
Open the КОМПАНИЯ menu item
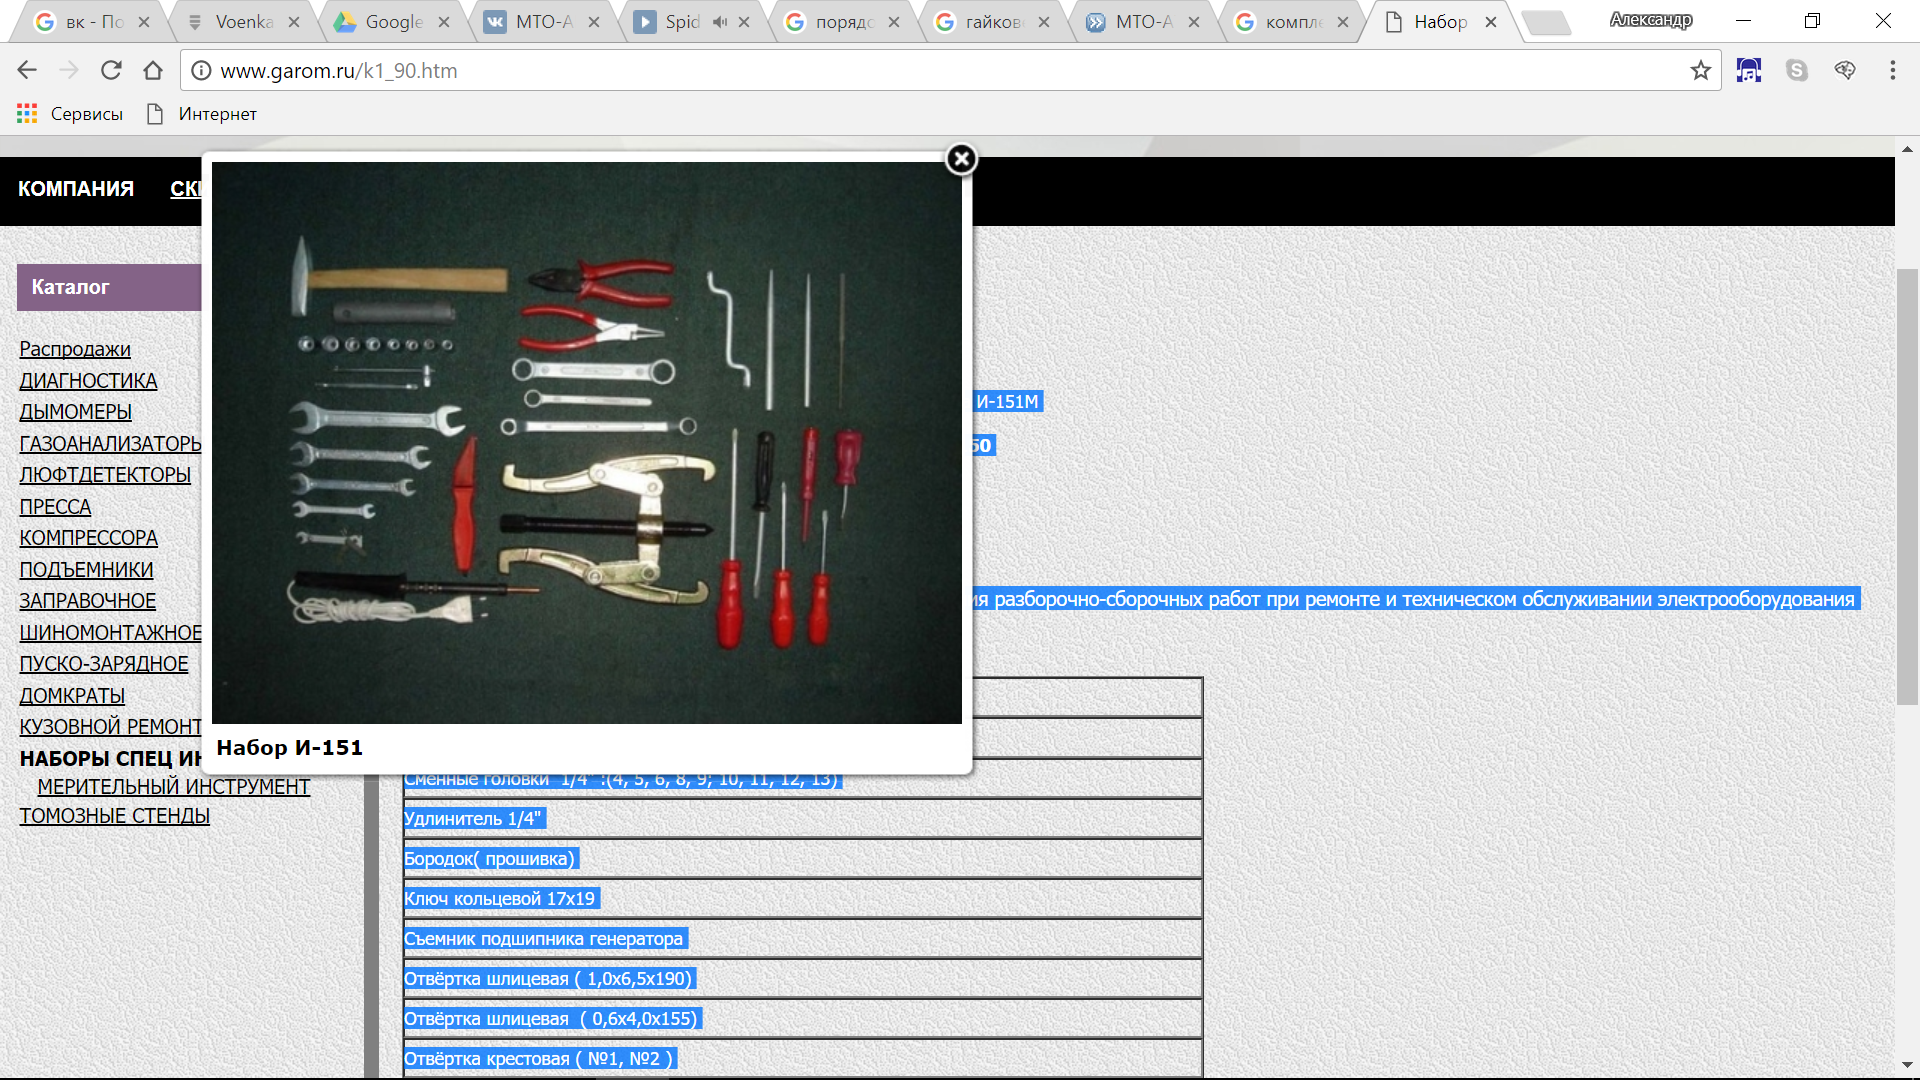point(76,189)
